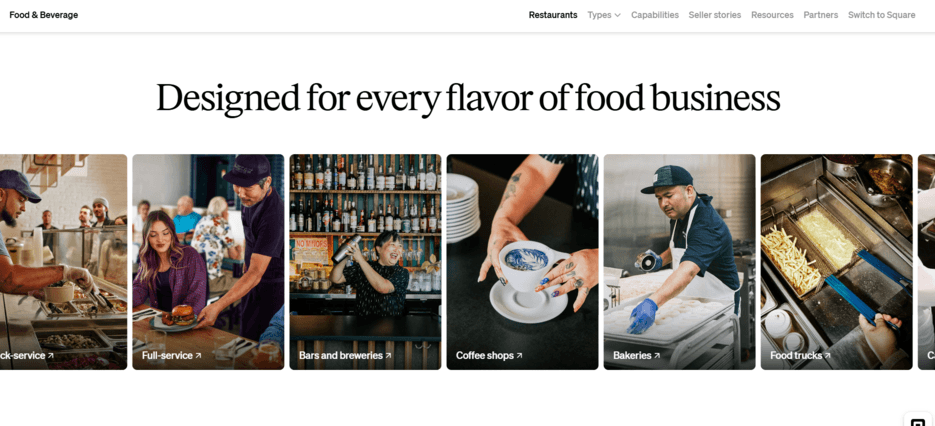Open the Food trucks photo card
The image size is (935, 426).
coord(837,262)
